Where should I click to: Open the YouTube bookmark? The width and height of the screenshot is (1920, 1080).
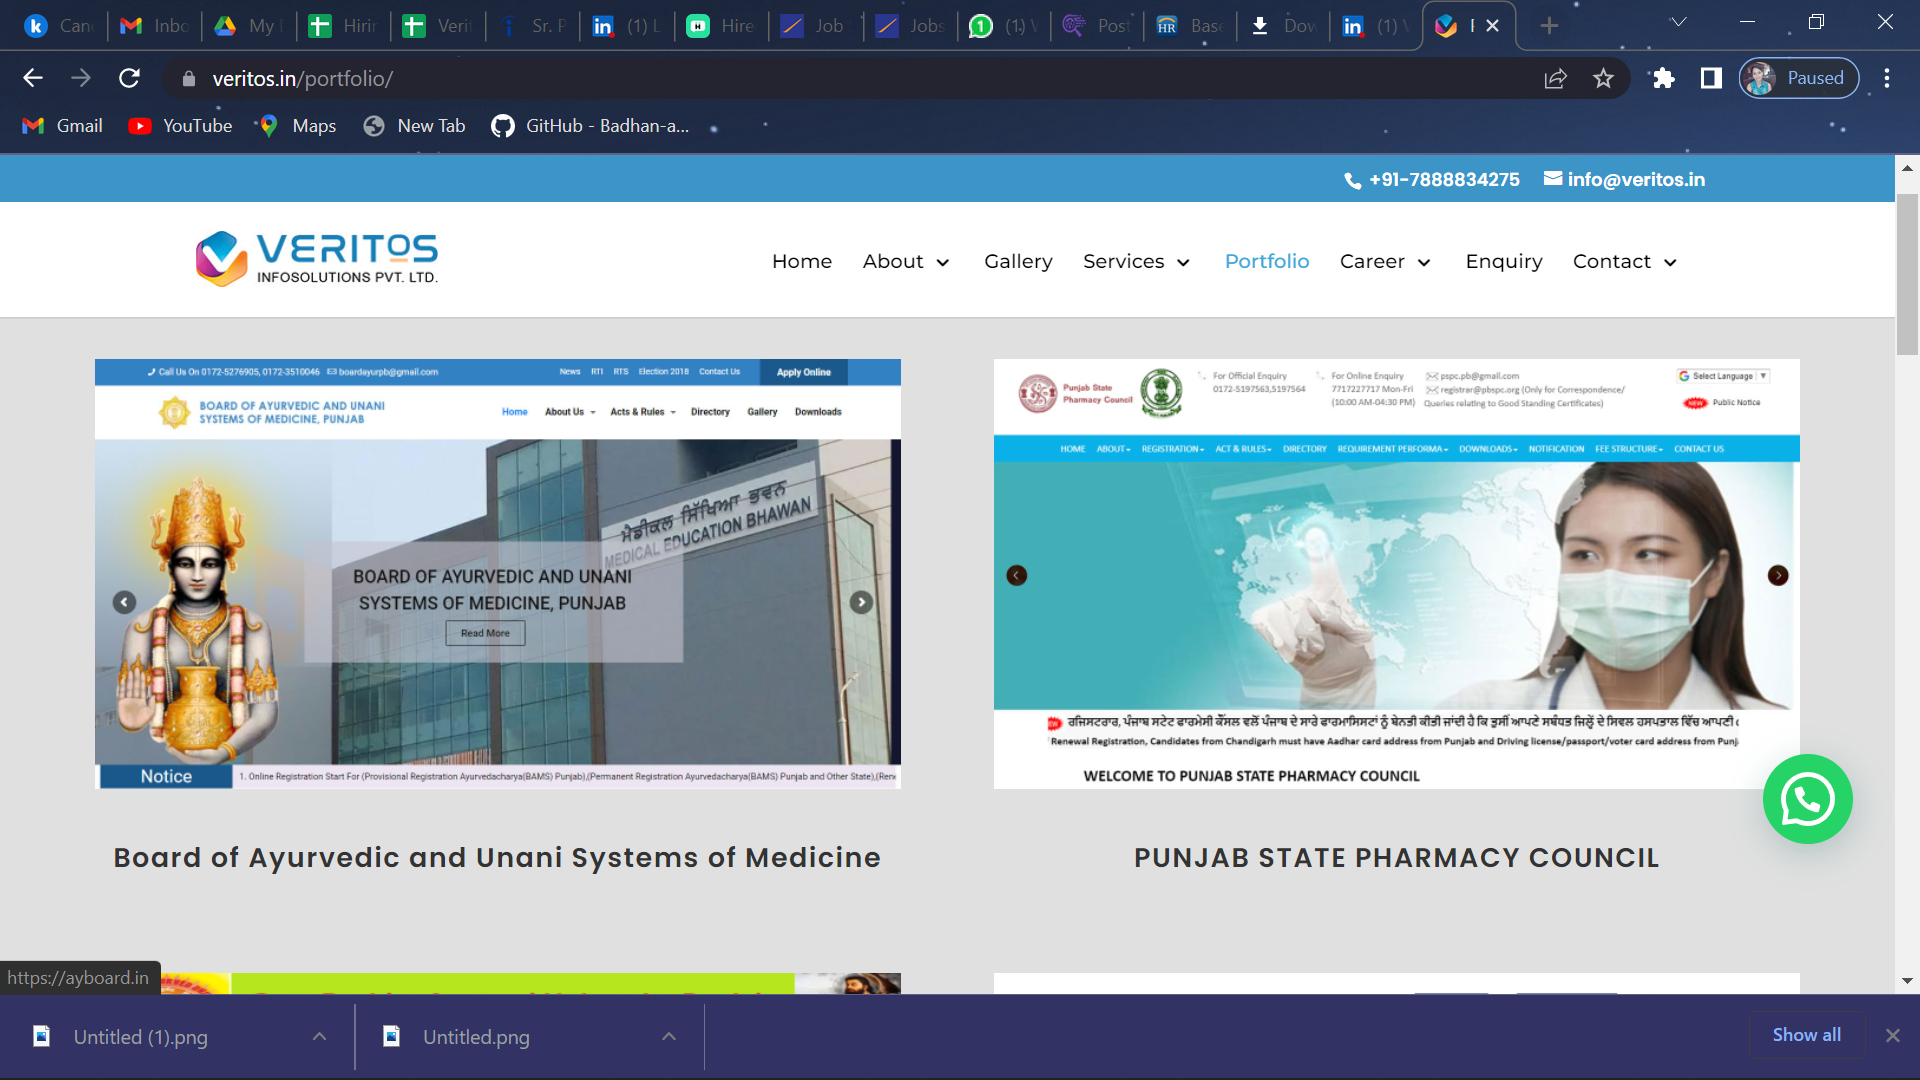180,126
